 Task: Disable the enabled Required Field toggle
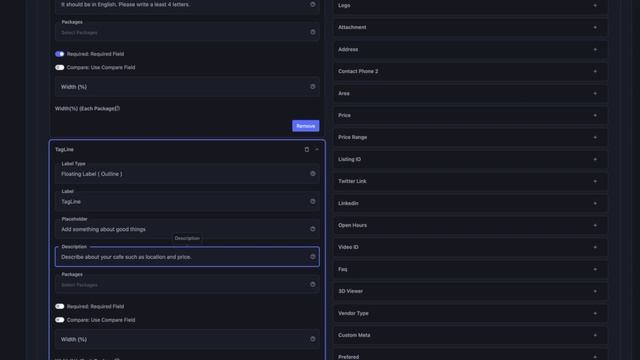click(60, 54)
